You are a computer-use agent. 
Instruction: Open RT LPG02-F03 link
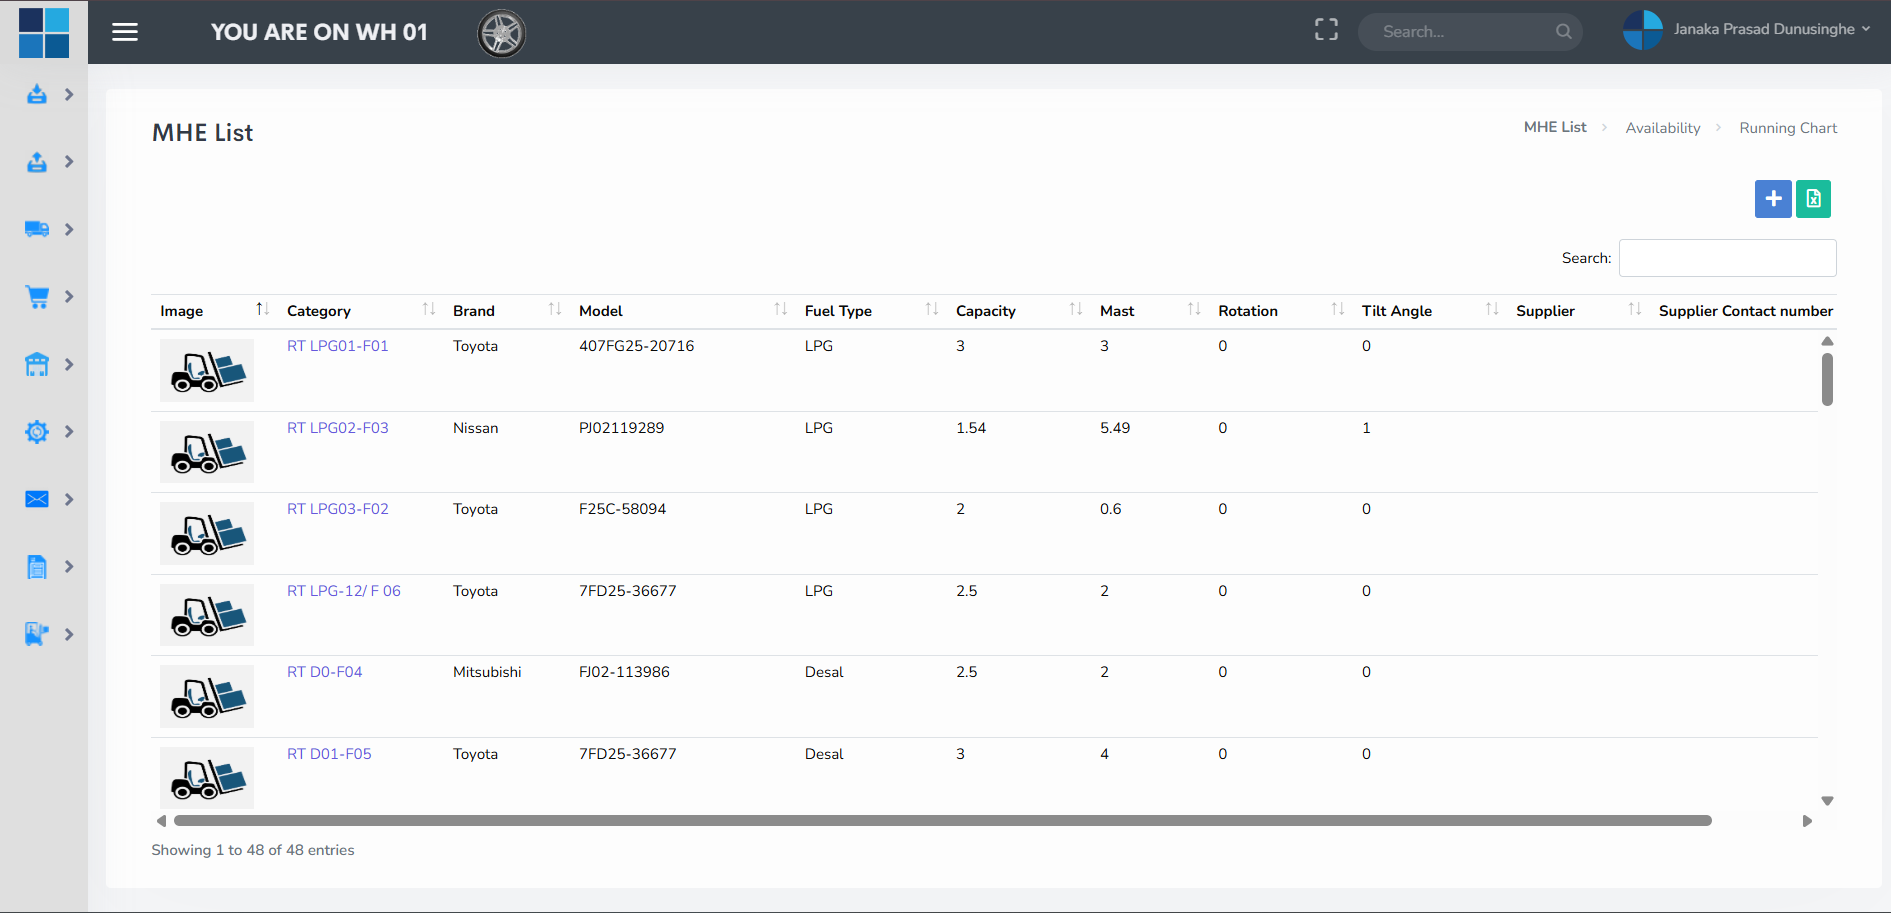coord(337,428)
